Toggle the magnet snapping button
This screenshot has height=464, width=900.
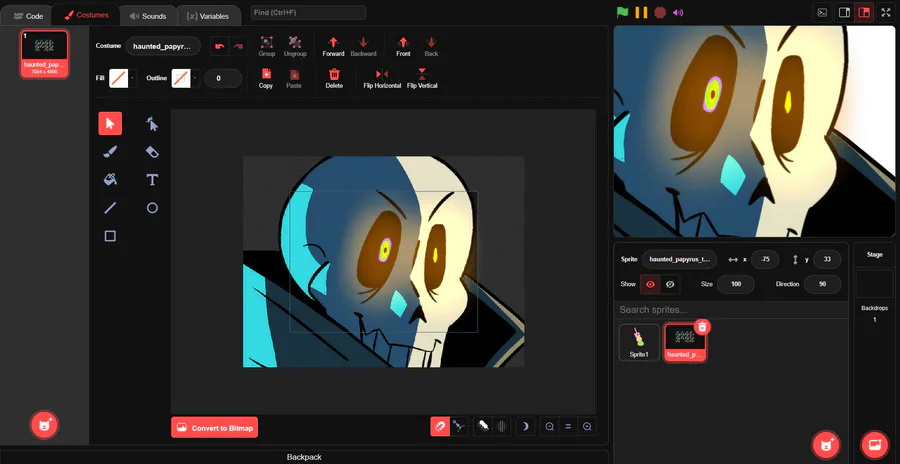tap(440, 427)
